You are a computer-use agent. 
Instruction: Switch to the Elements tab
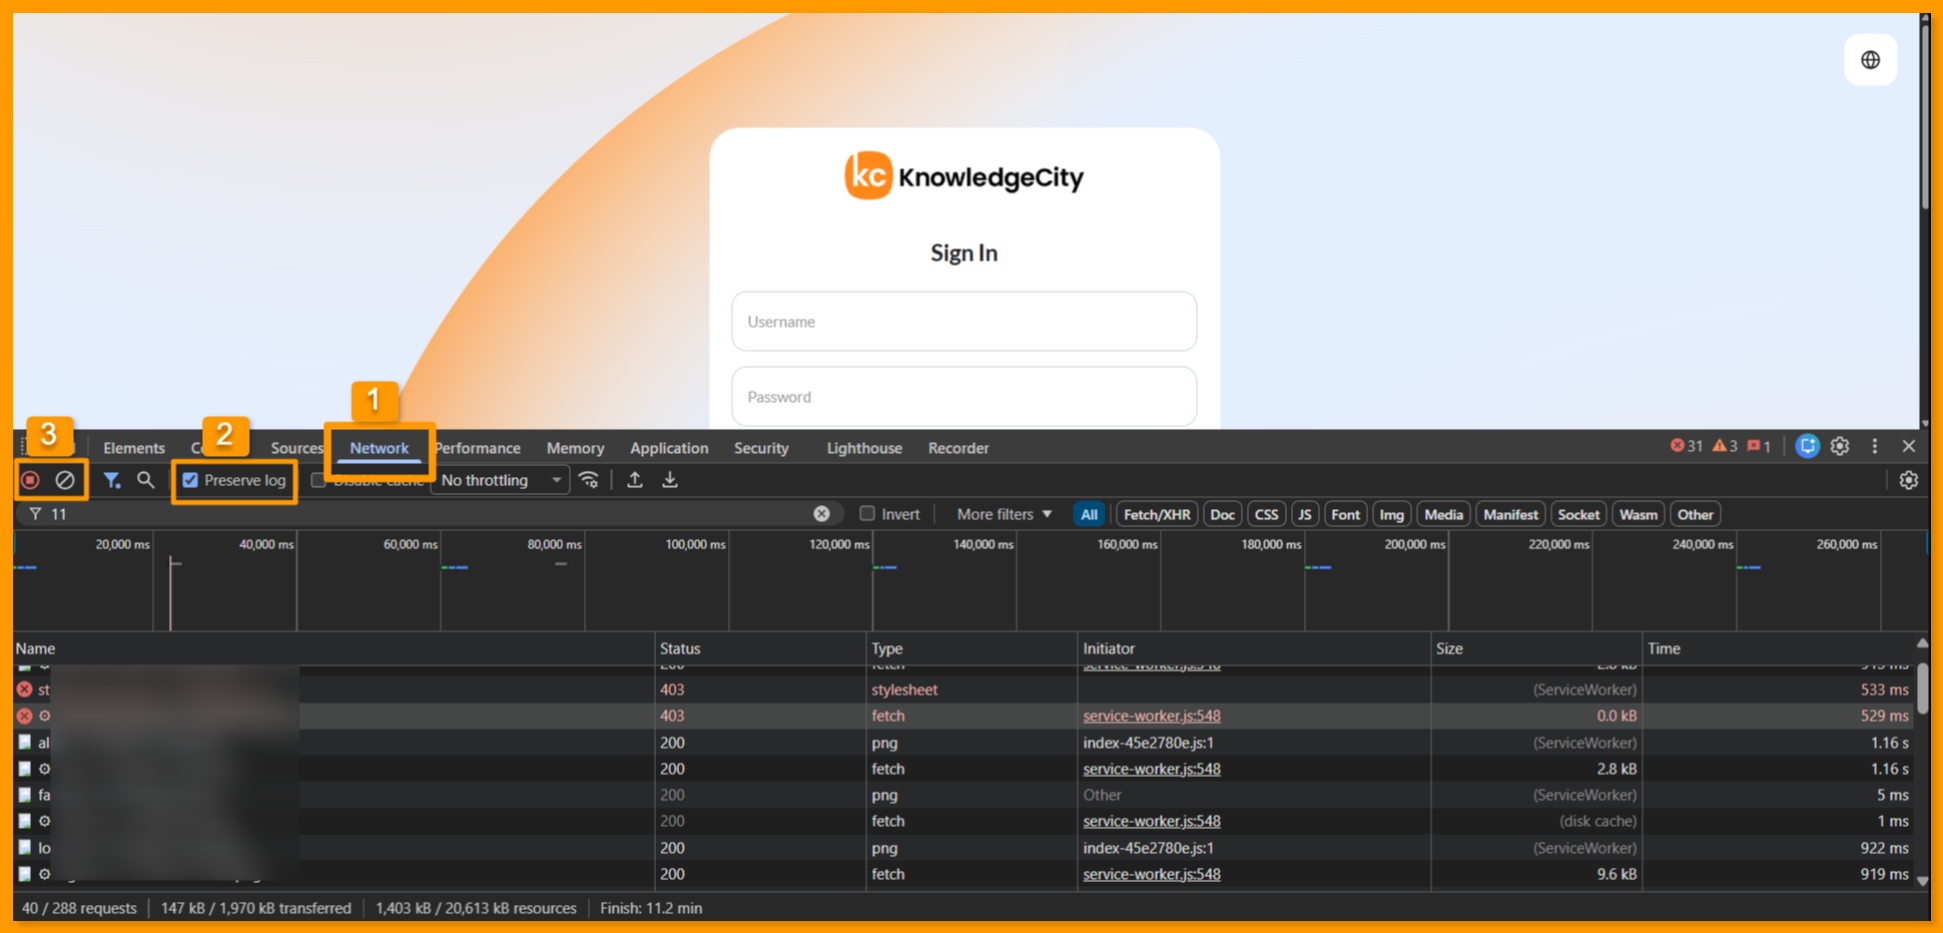click(x=134, y=448)
